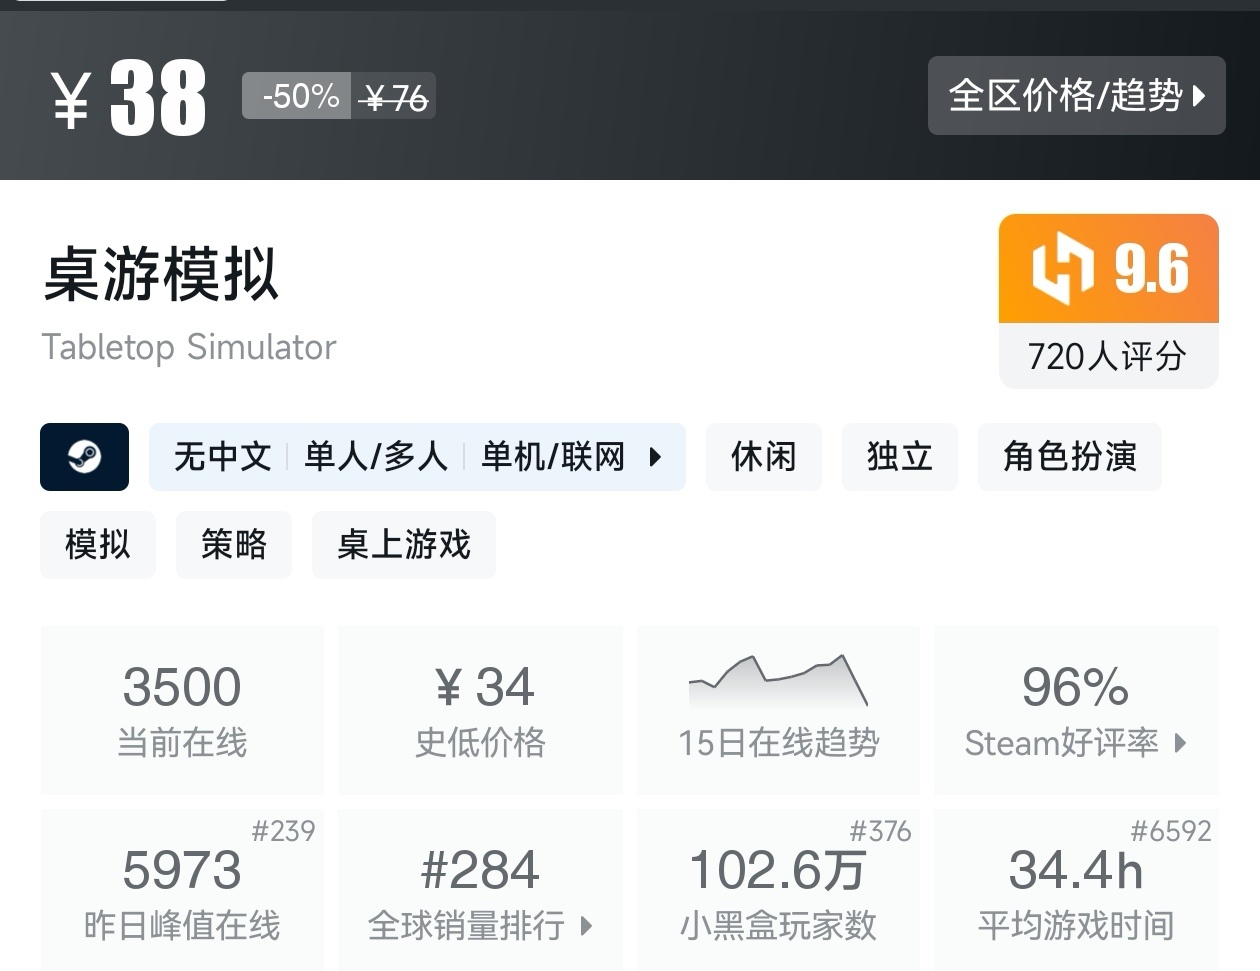Select the 休闲 tag
The image size is (1260, 971).
(764, 457)
